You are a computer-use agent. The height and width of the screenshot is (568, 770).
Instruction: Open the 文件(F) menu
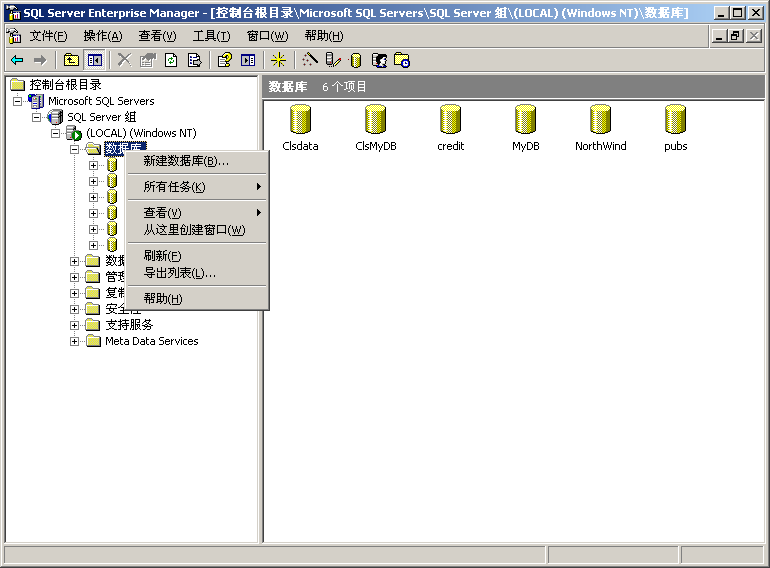48,36
